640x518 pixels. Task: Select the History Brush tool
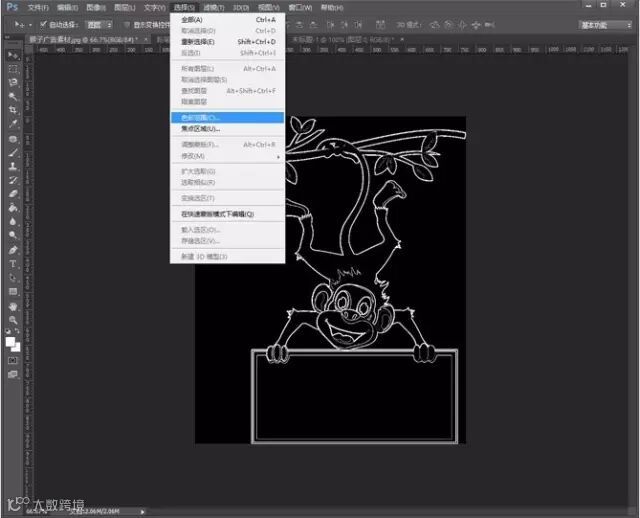click(13, 180)
